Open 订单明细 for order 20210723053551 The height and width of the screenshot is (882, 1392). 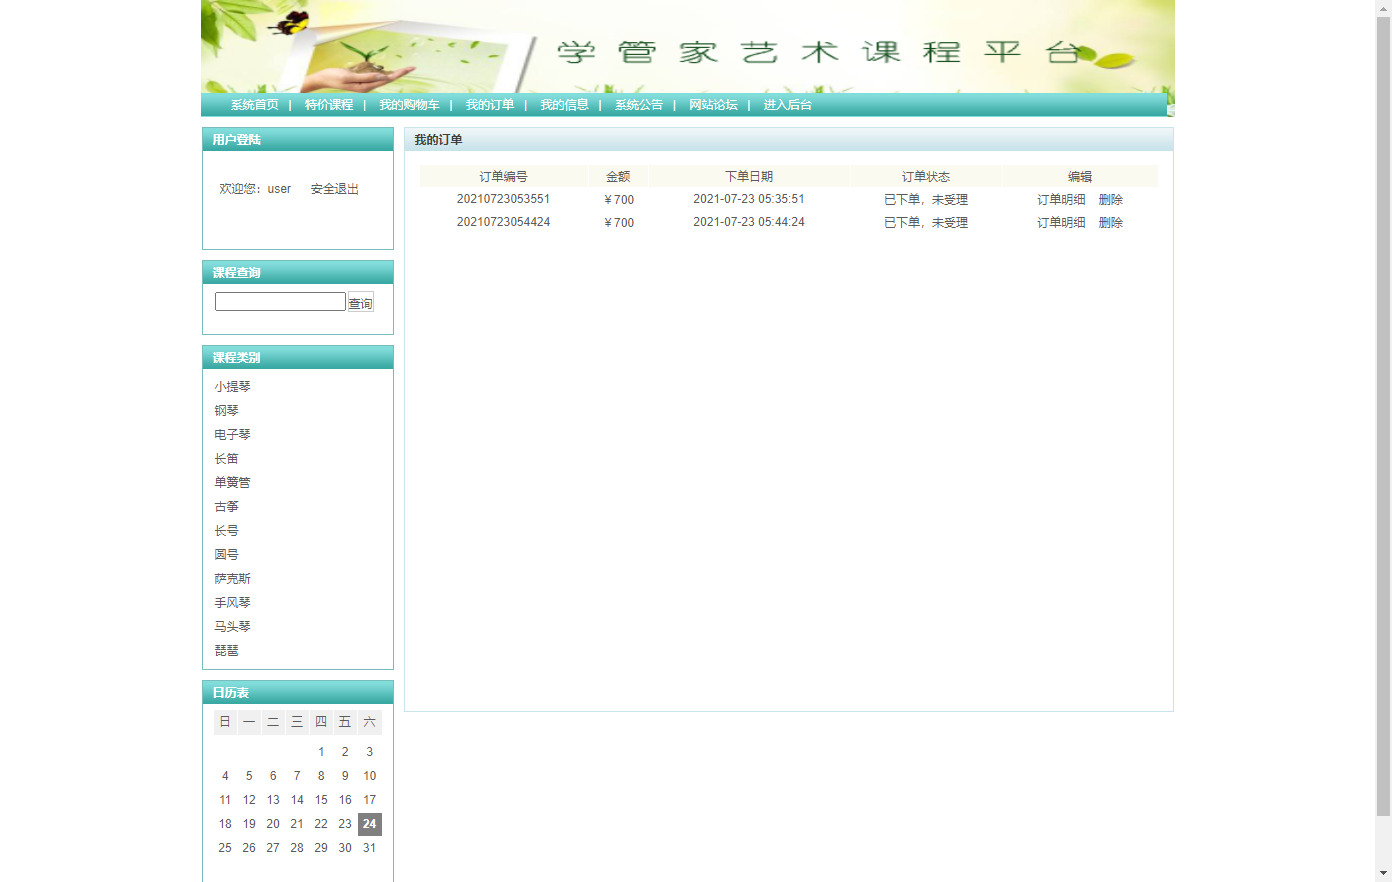tap(1061, 200)
